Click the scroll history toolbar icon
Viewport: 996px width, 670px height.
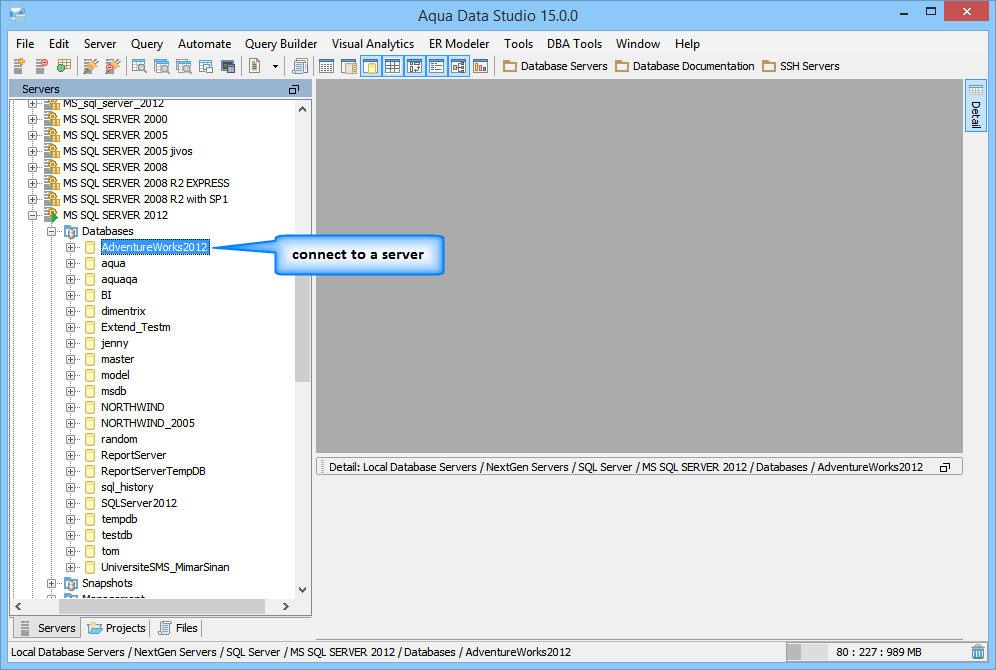point(300,65)
